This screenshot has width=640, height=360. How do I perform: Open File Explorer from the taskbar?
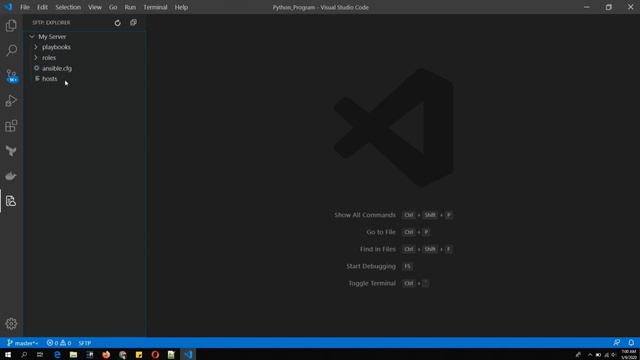pos(73,355)
